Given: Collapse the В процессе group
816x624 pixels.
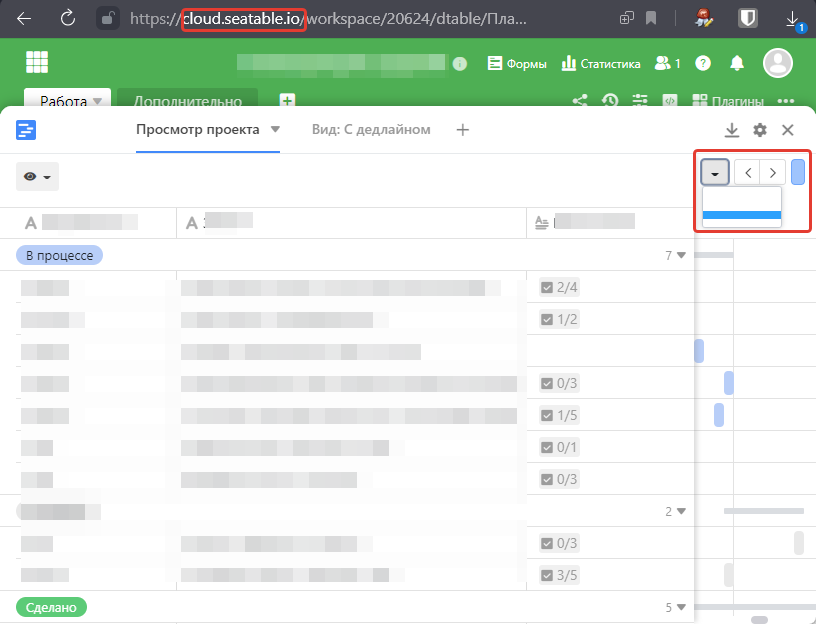Looking at the screenshot, I should pos(681,256).
